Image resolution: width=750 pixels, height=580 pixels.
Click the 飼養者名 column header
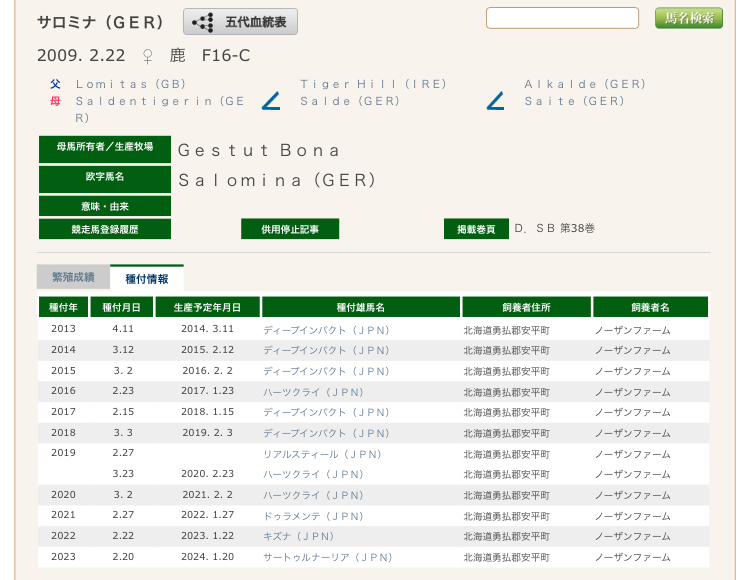click(650, 307)
